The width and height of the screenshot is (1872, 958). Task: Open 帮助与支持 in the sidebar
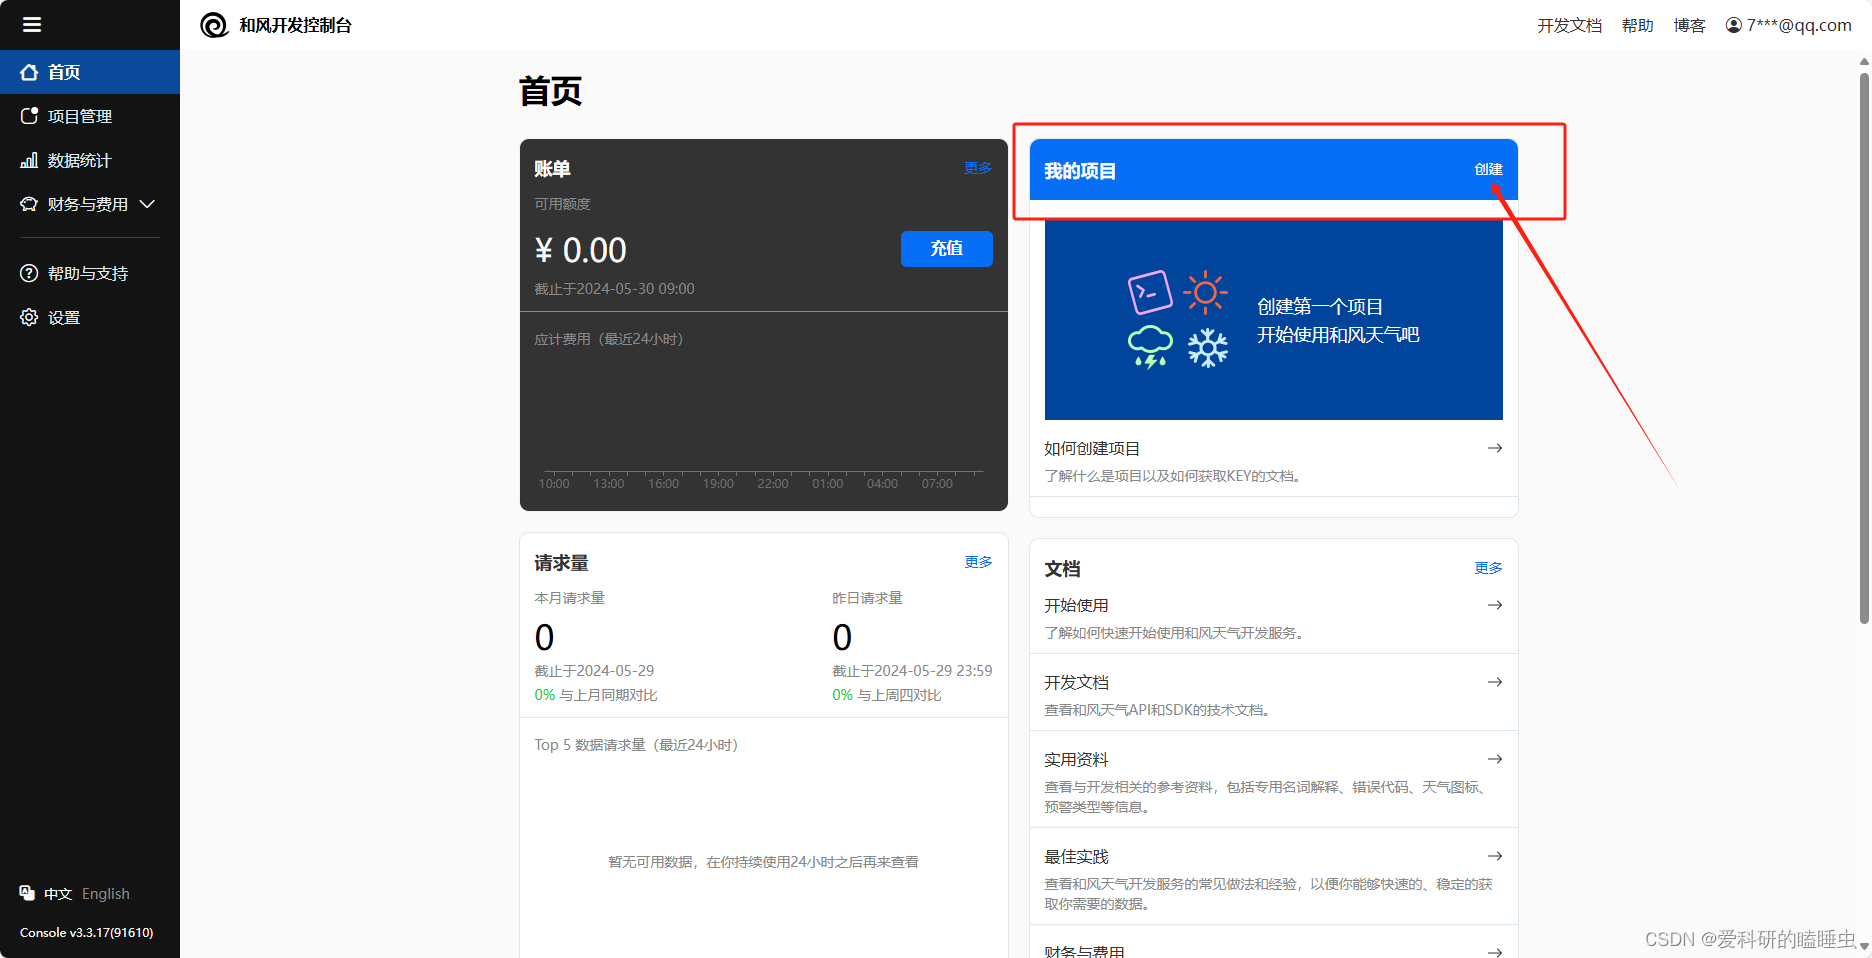pyautogui.click(x=90, y=273)
